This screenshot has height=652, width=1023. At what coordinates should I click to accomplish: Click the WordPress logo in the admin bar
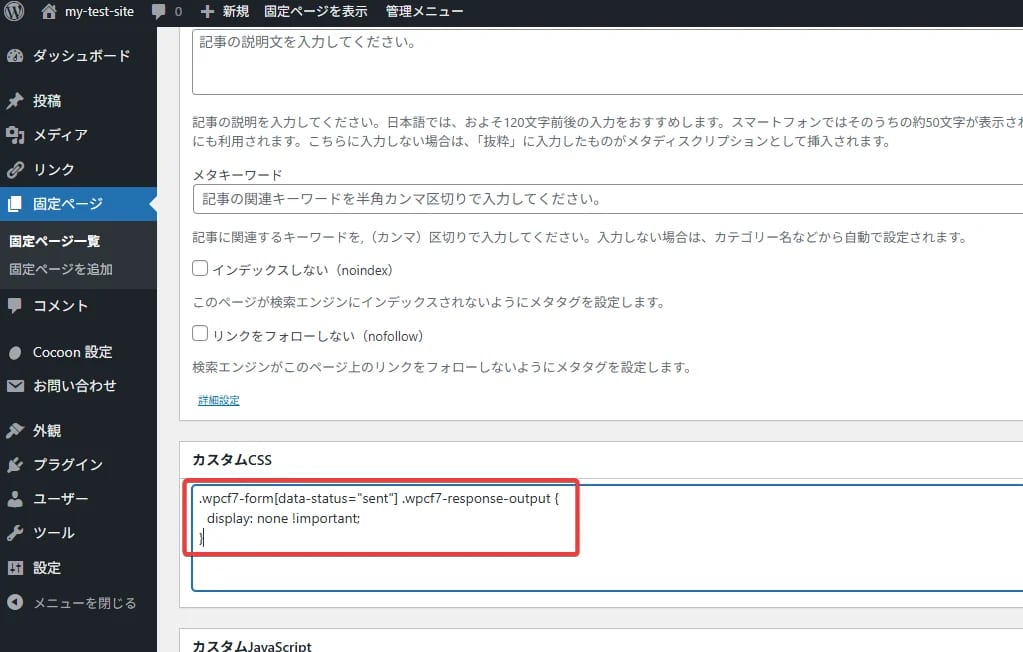(x=11, y=12)
